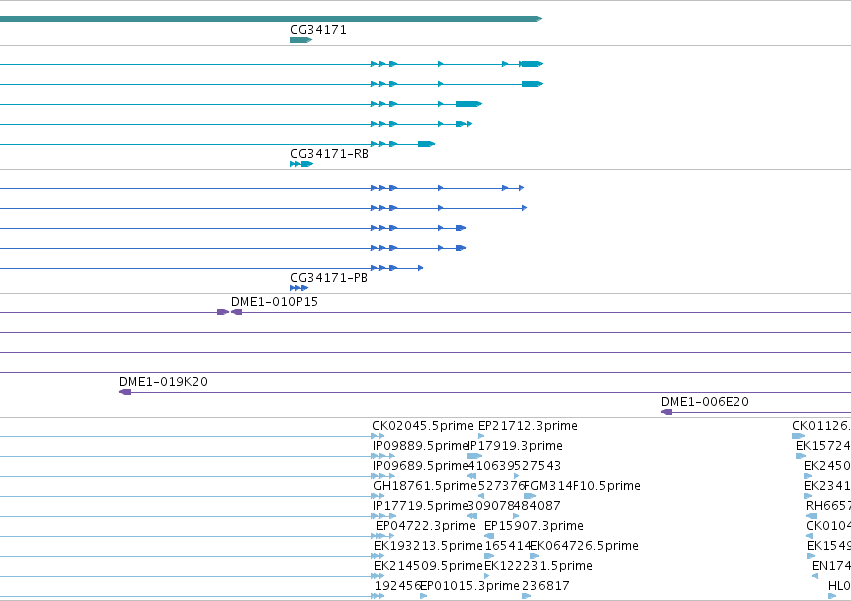Screen dimensions: 851x601
Task: Click the IP17719.5prime EST label
Action: coord(421,506)
